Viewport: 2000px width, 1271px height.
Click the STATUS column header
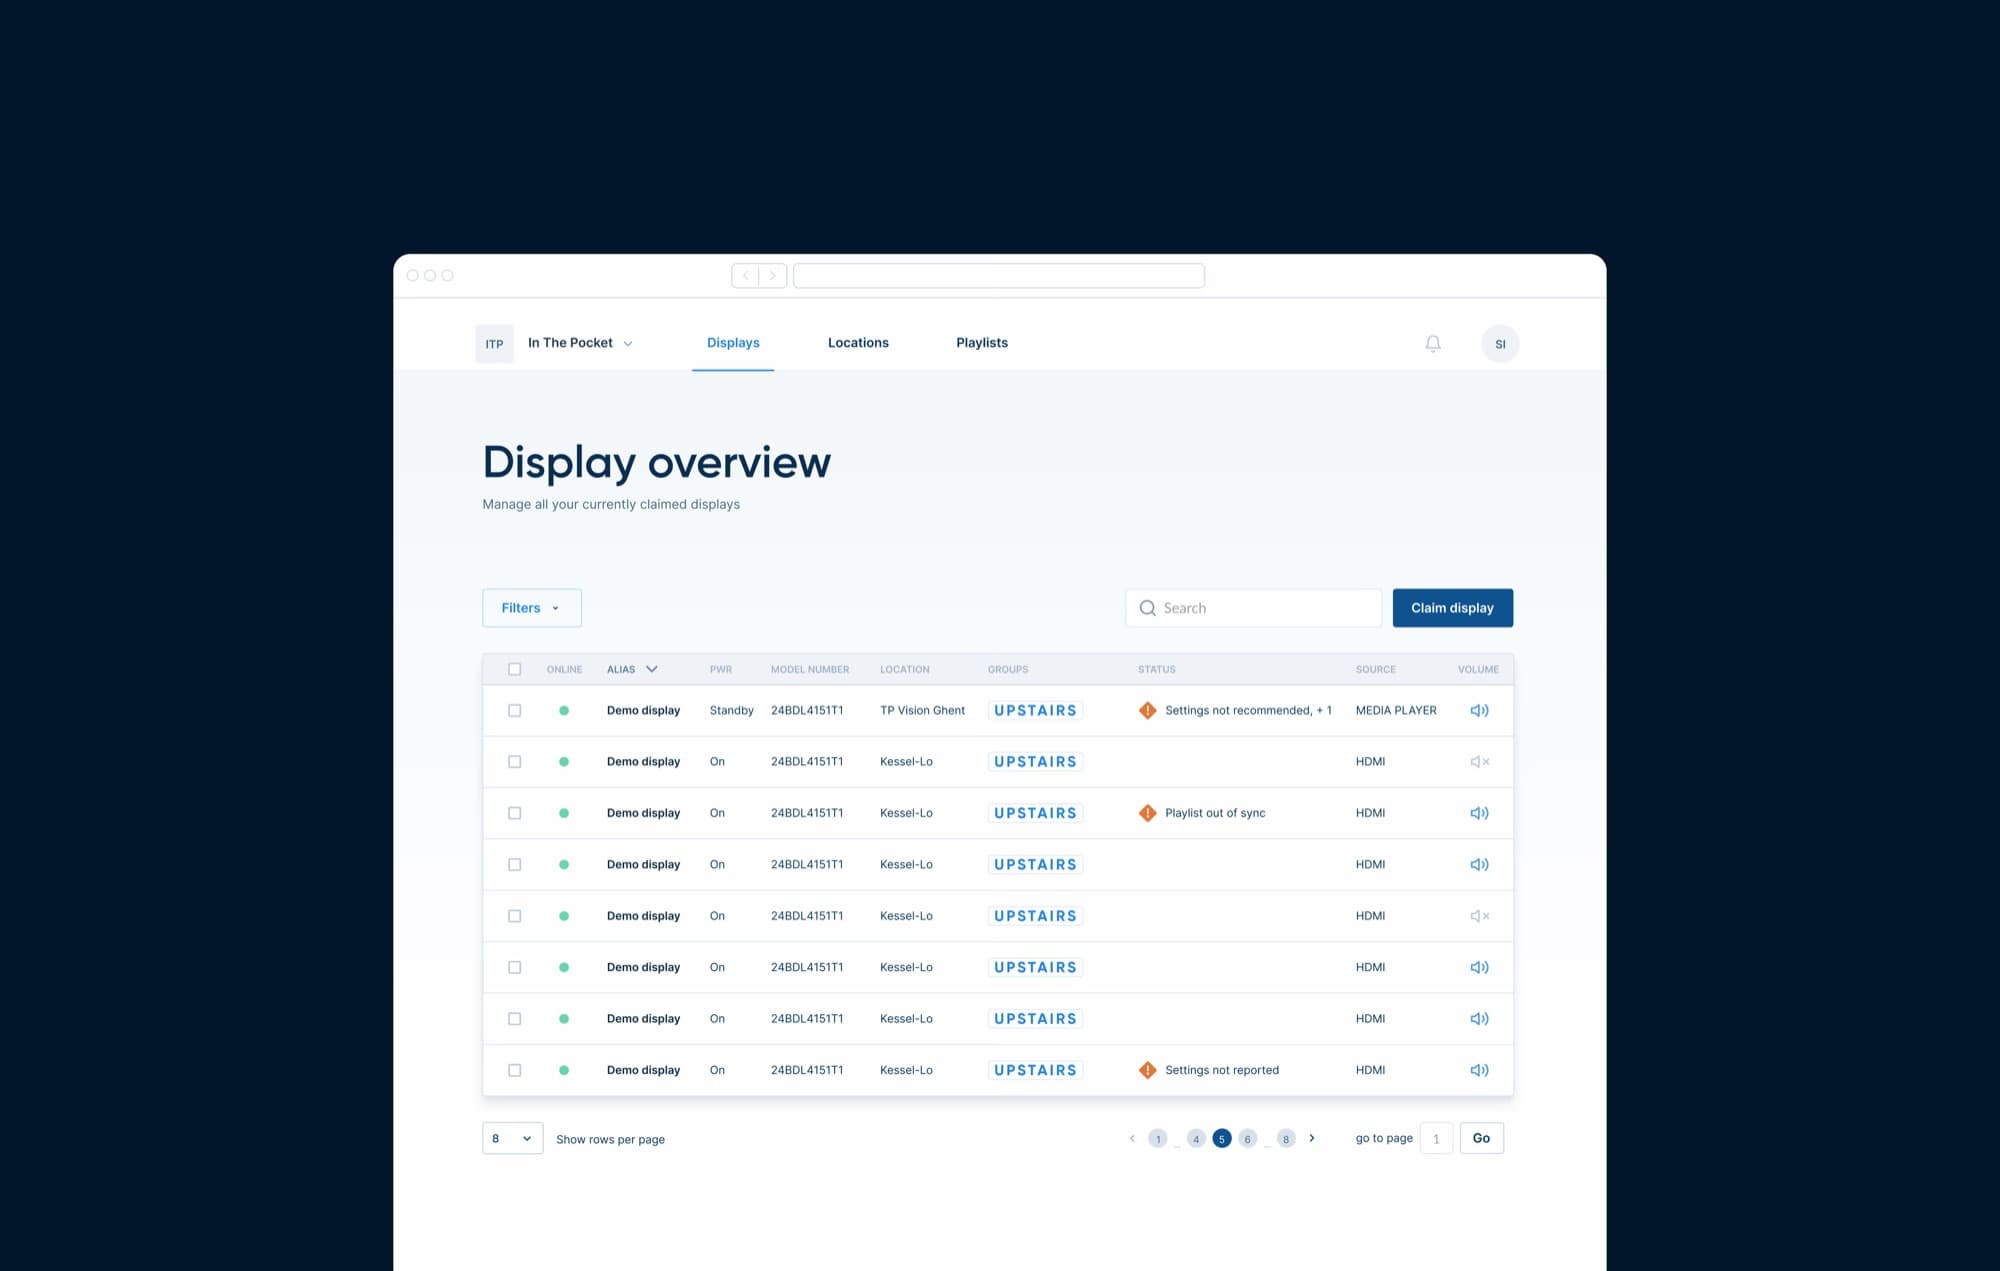click(x=1157, y=669)
